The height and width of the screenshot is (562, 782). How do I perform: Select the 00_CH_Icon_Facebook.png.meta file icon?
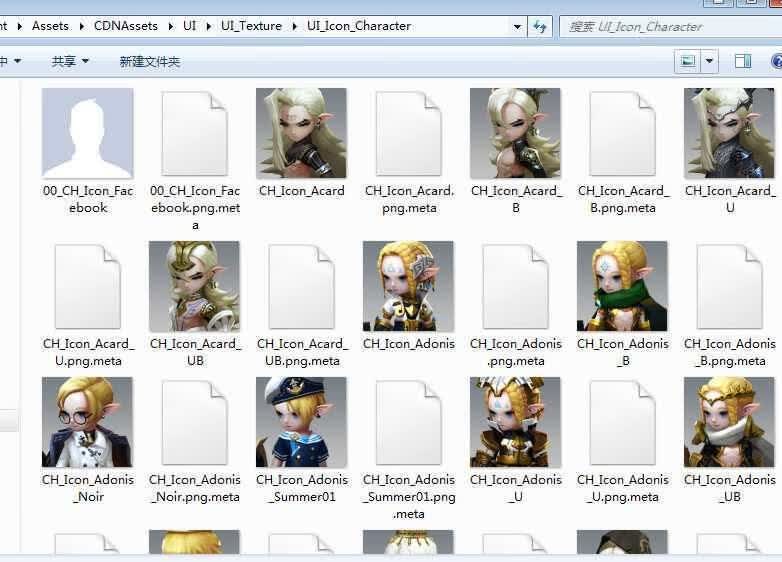point(195,133)
